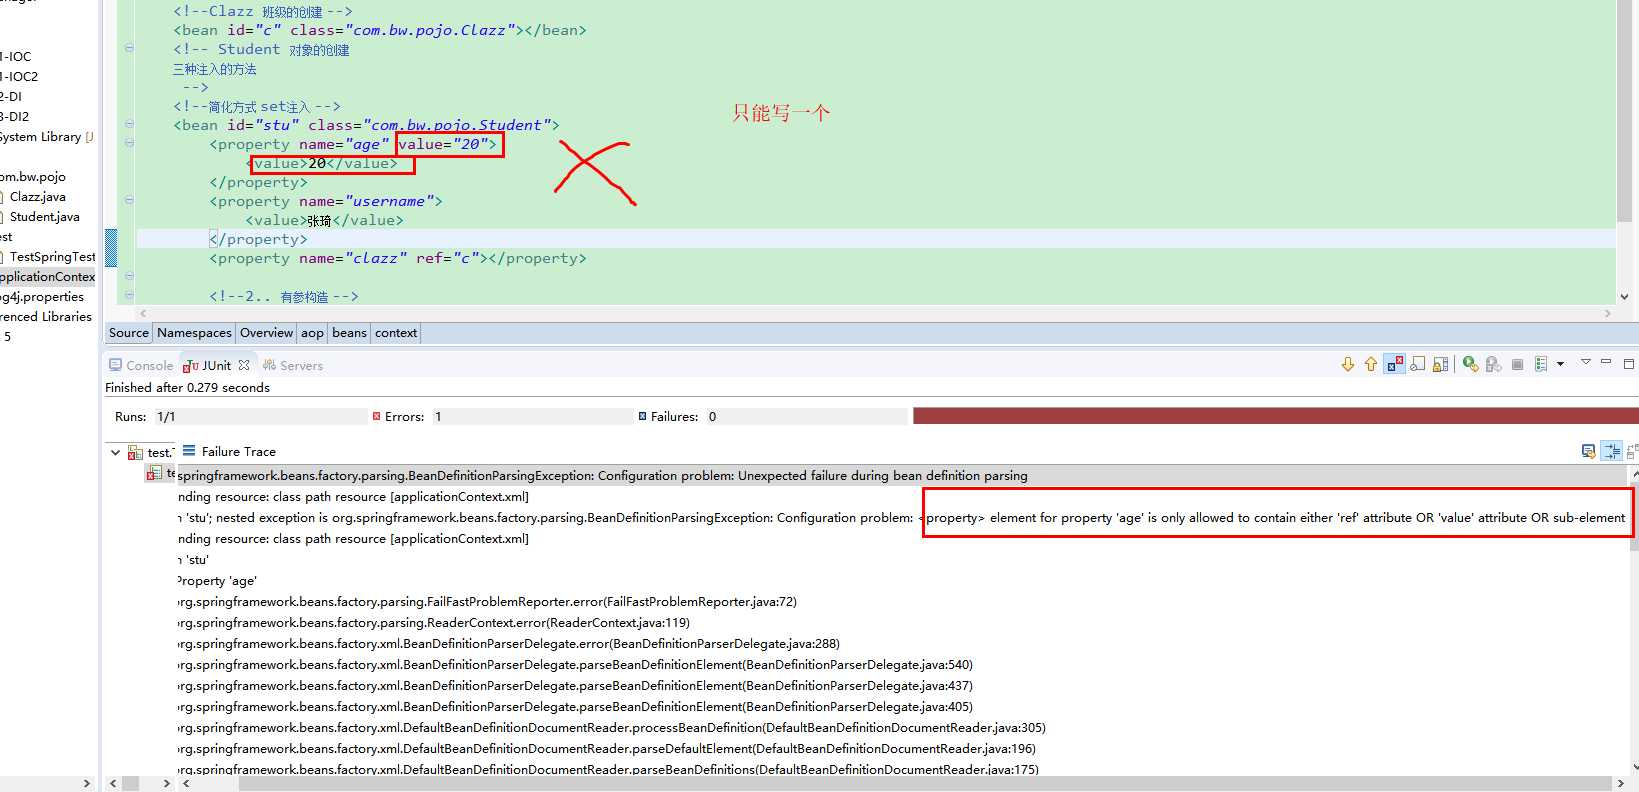Switch to Namespaces editor tab
The image size is (1639, 792).
click(194, 333)
